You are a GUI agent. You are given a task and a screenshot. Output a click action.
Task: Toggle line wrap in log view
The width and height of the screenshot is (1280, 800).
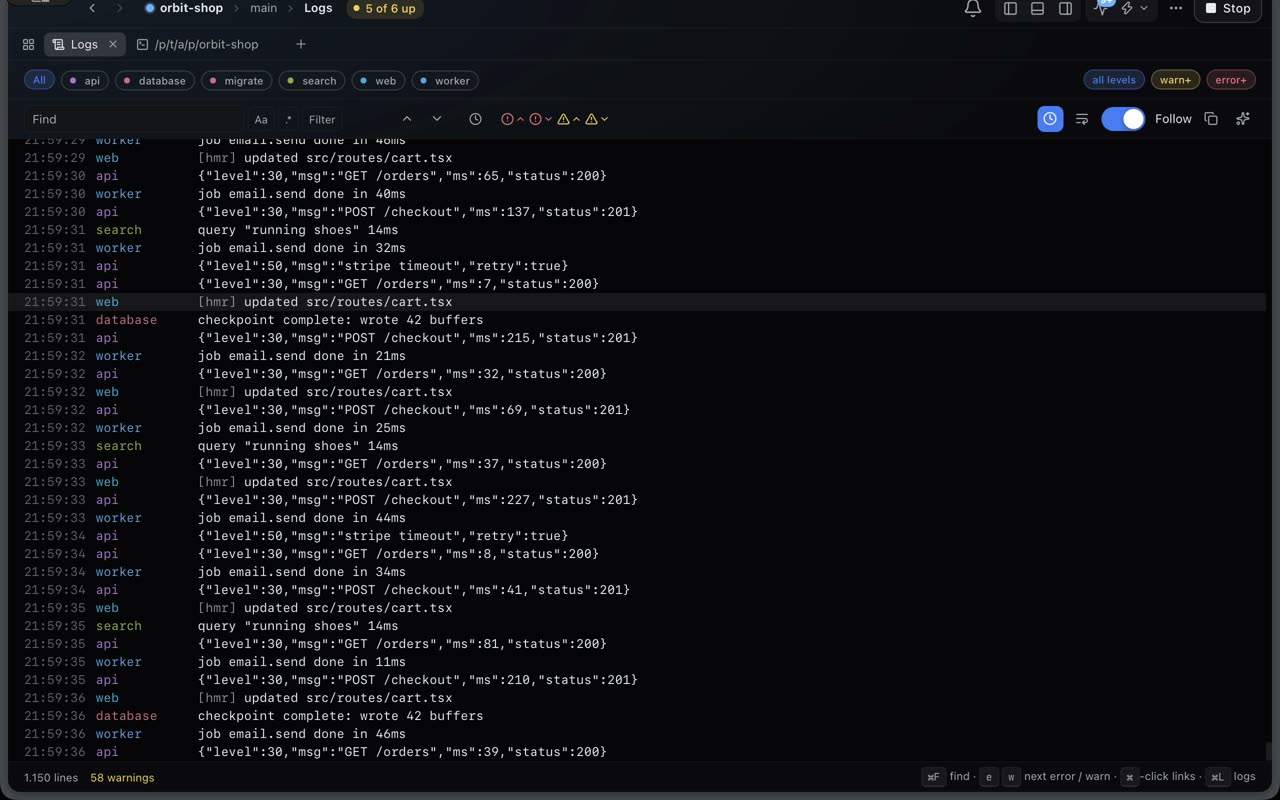click(x=1082, y=119)
